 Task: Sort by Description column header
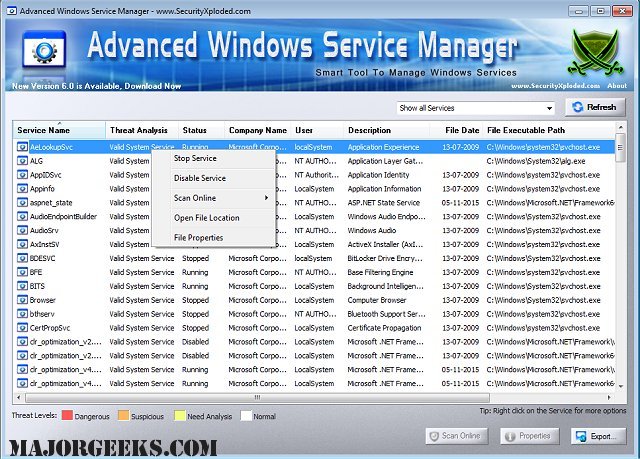coord(386,130)
